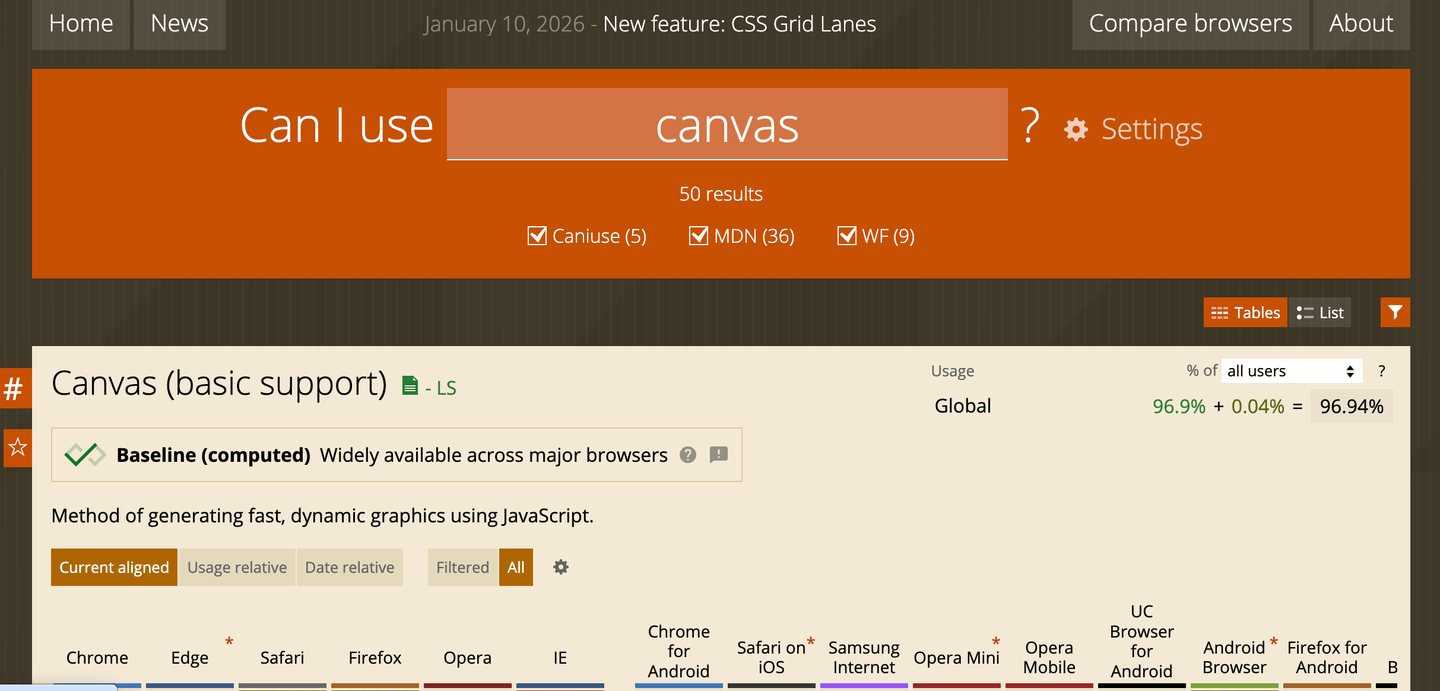1440x691 pixels.
Task: Click the Settings gear icon
Action: 1076,129
